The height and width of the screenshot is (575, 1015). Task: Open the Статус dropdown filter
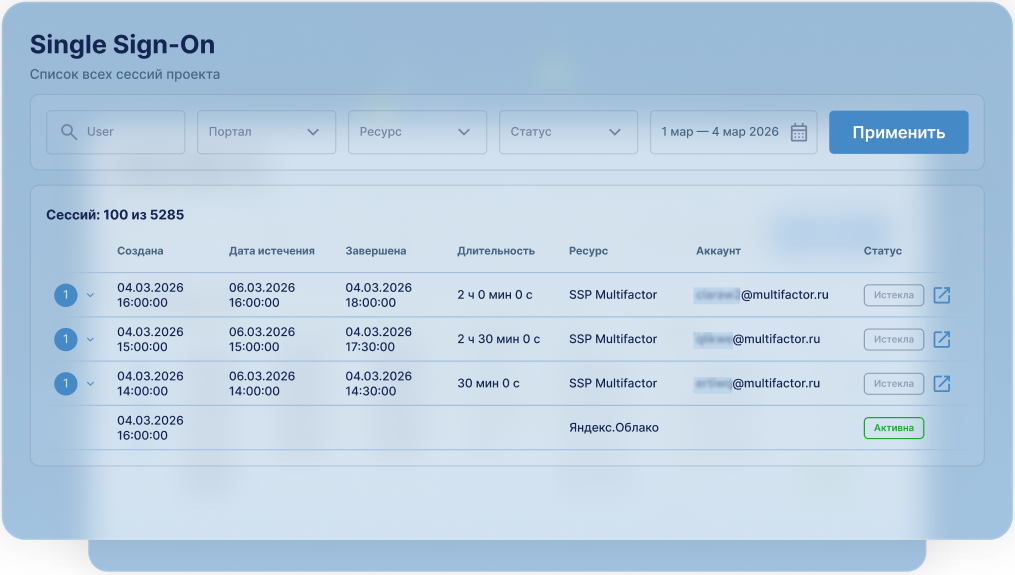click(568, 132)
